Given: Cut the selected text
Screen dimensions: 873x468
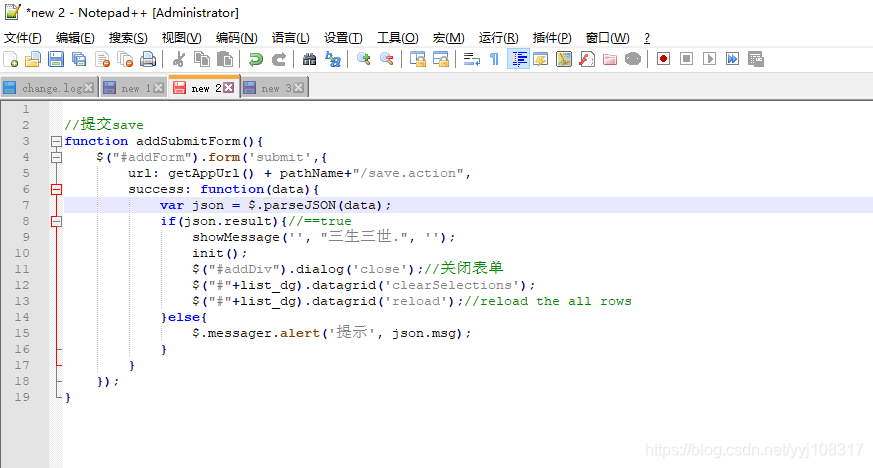Looking at the screenshot, I should point(179,59).
